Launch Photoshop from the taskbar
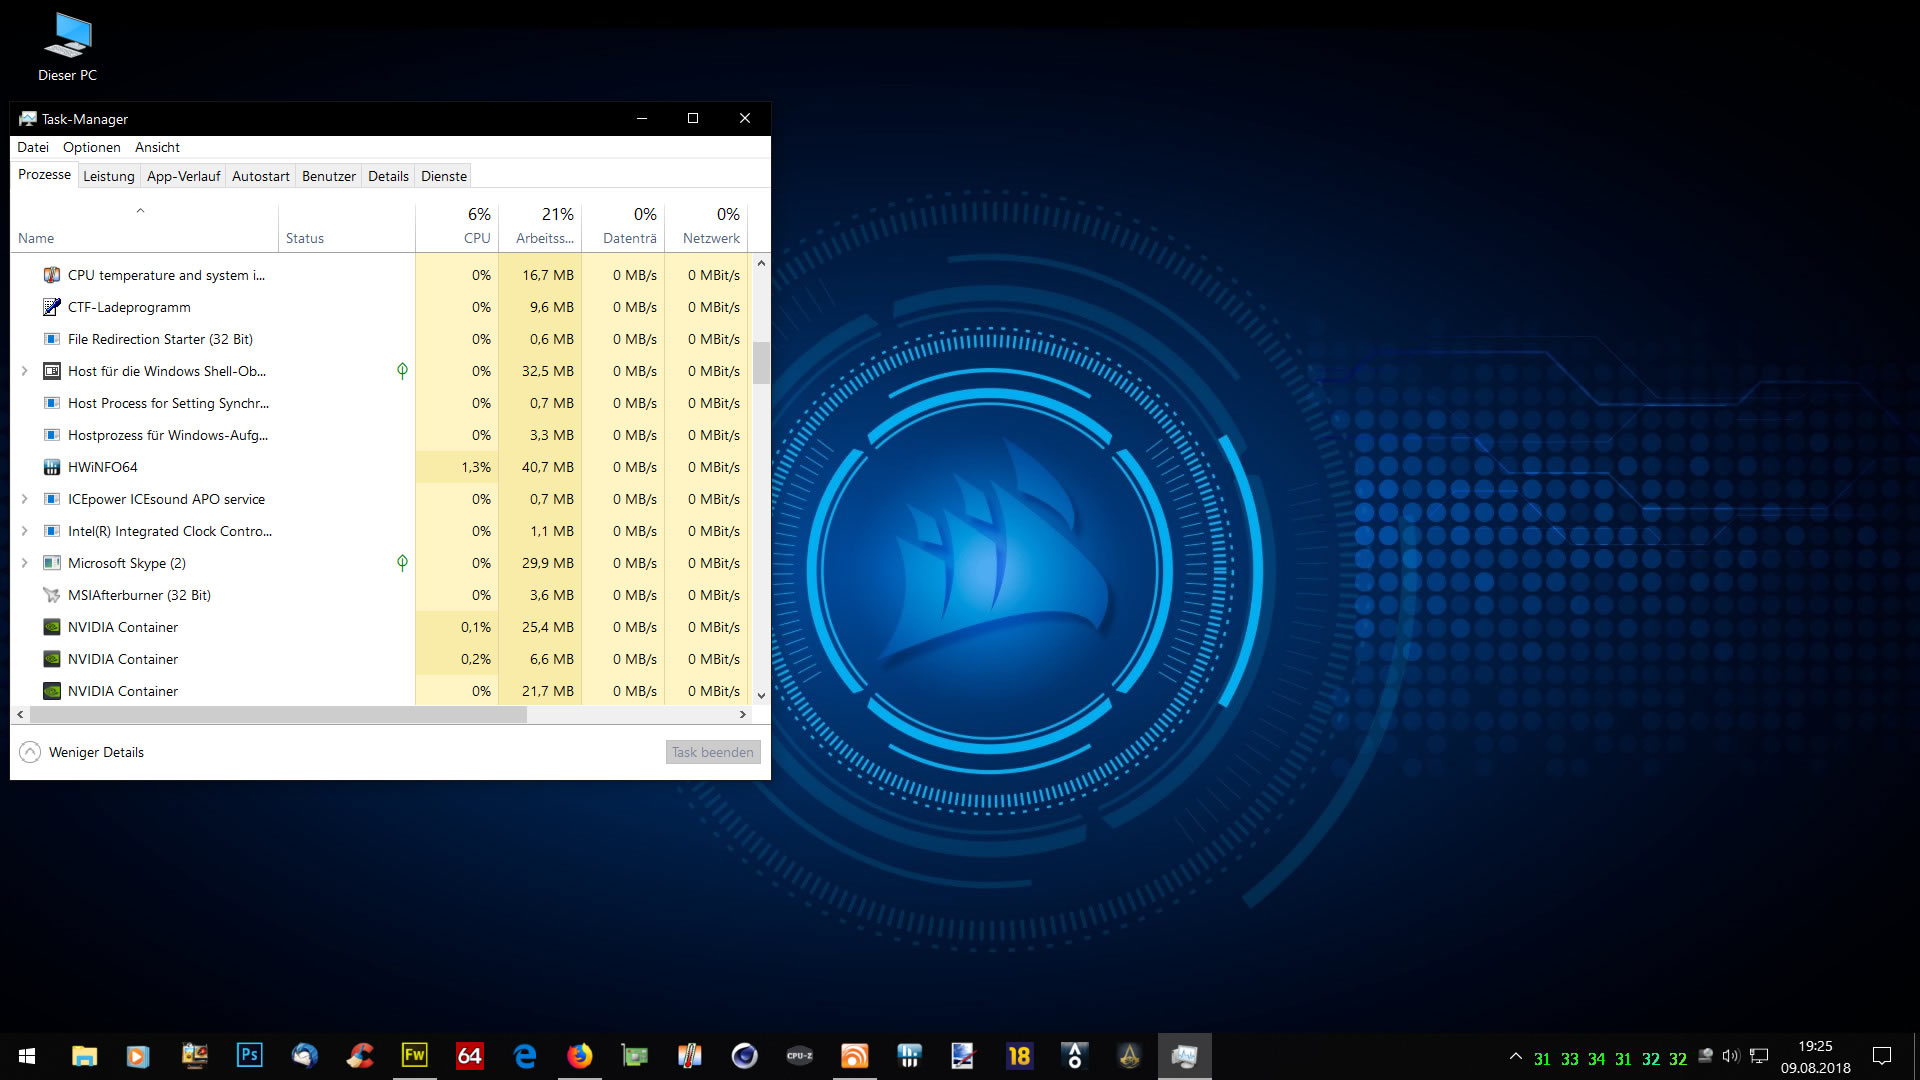The height and width of the screenshot is (1080, 1920). pos(249,1056)
